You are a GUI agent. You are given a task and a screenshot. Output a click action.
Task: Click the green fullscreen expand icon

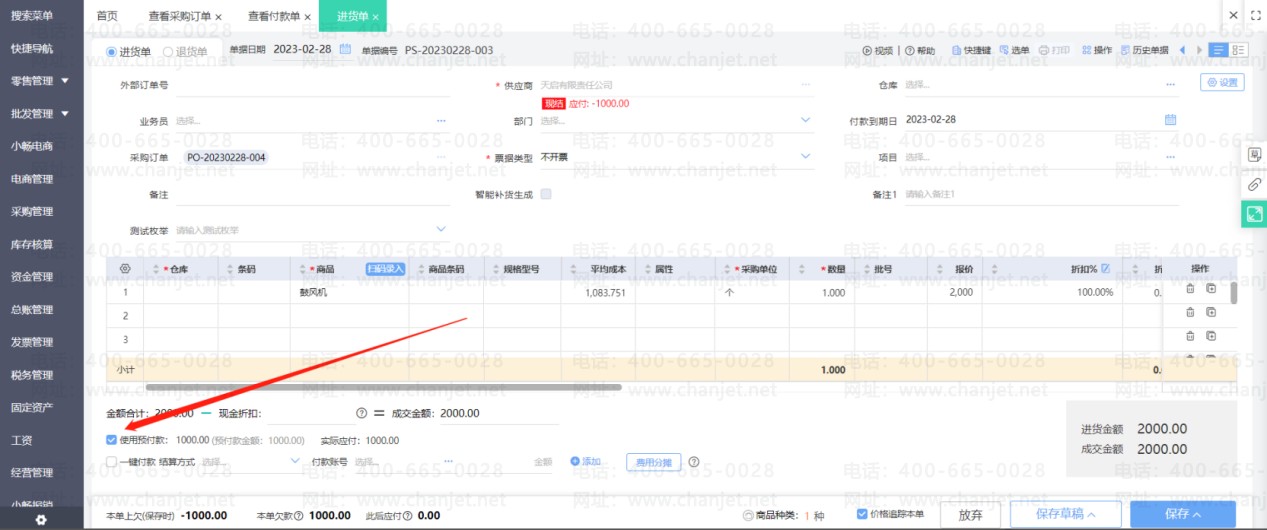[1254, 214]
